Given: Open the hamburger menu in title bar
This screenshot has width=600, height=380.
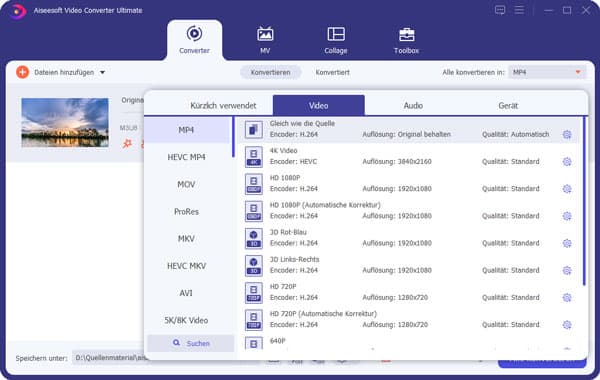Looking at the screenshot, I should pos(519,10).
